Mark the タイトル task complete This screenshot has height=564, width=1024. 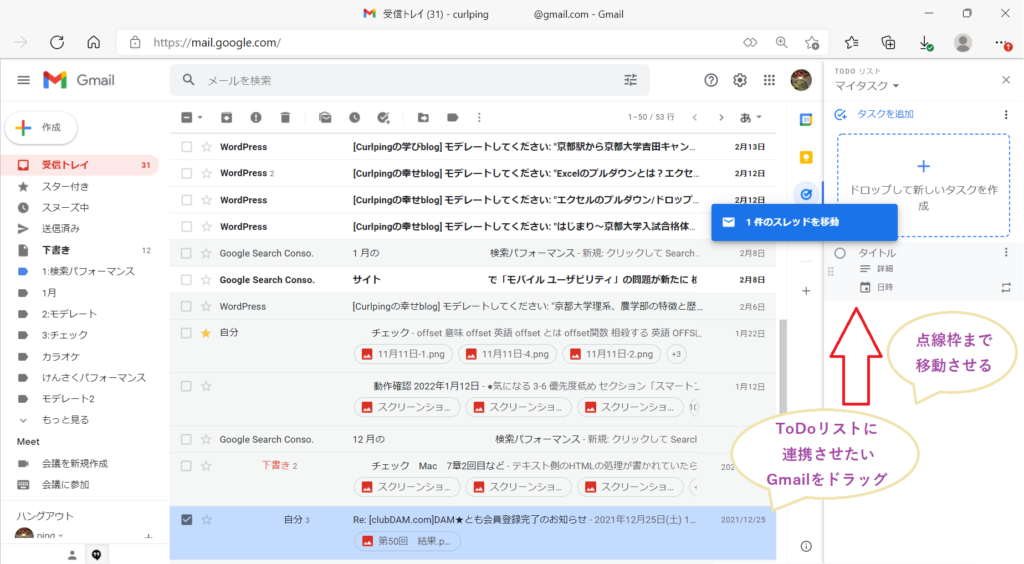click(840, 253)
